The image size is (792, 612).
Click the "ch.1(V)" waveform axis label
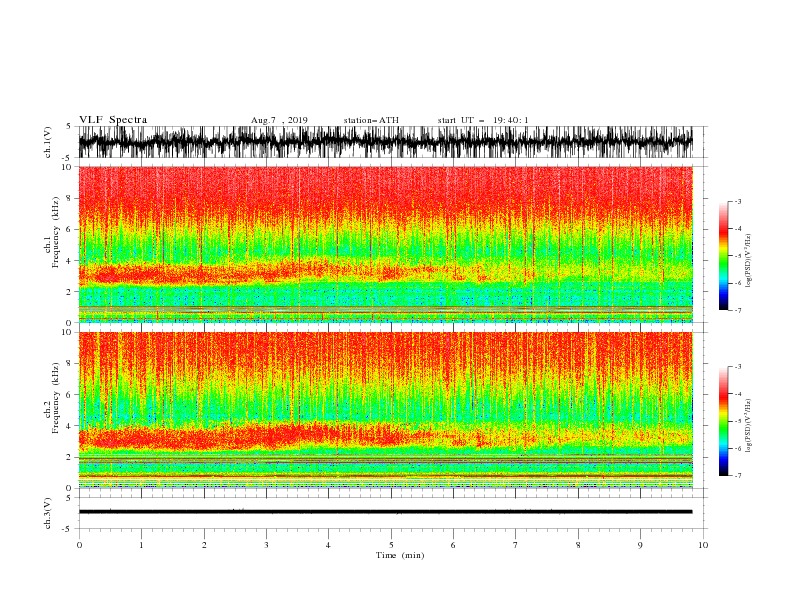[48, 142]
